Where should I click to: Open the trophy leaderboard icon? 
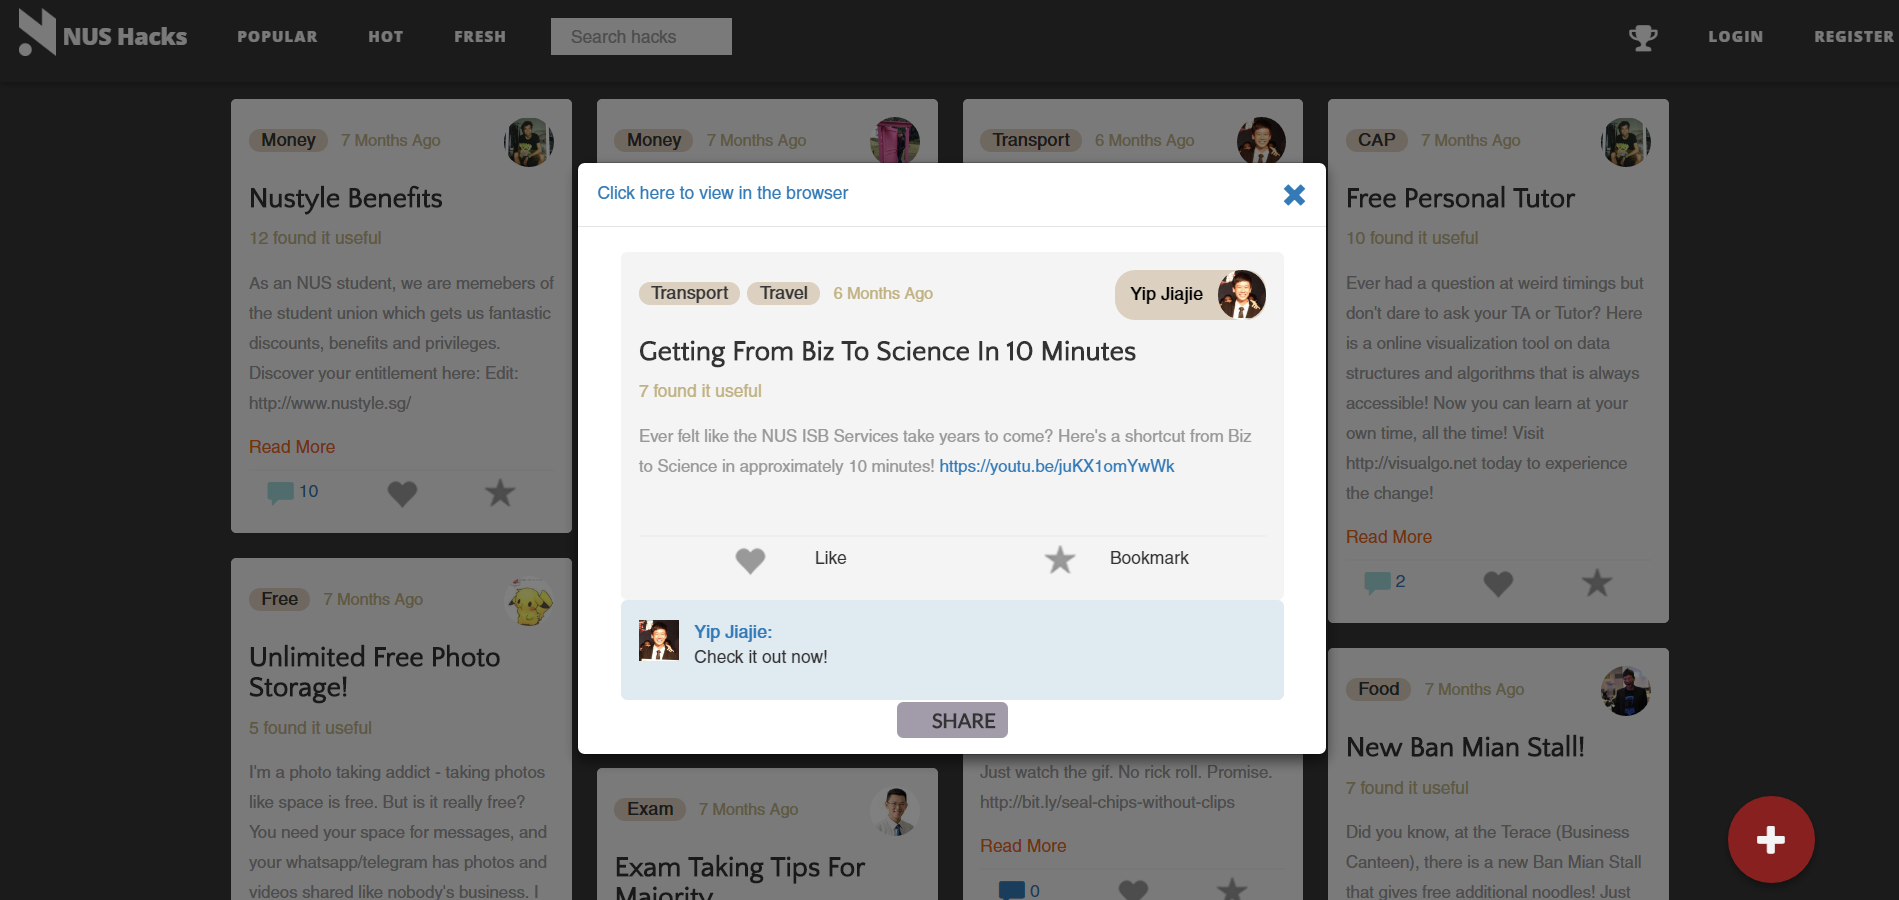[1643, 38]
